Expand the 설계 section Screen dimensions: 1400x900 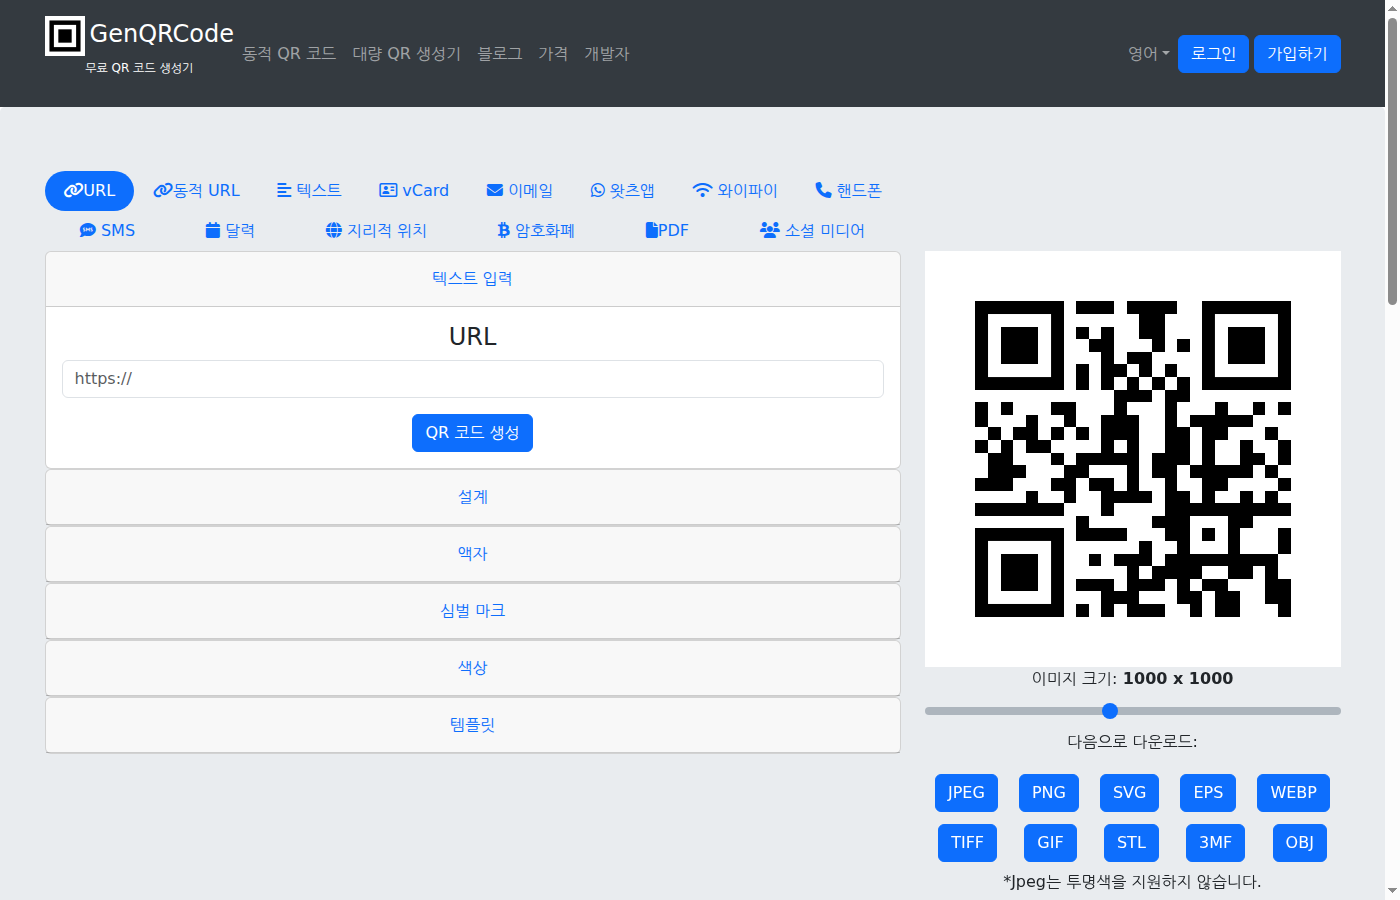[472, 497]
